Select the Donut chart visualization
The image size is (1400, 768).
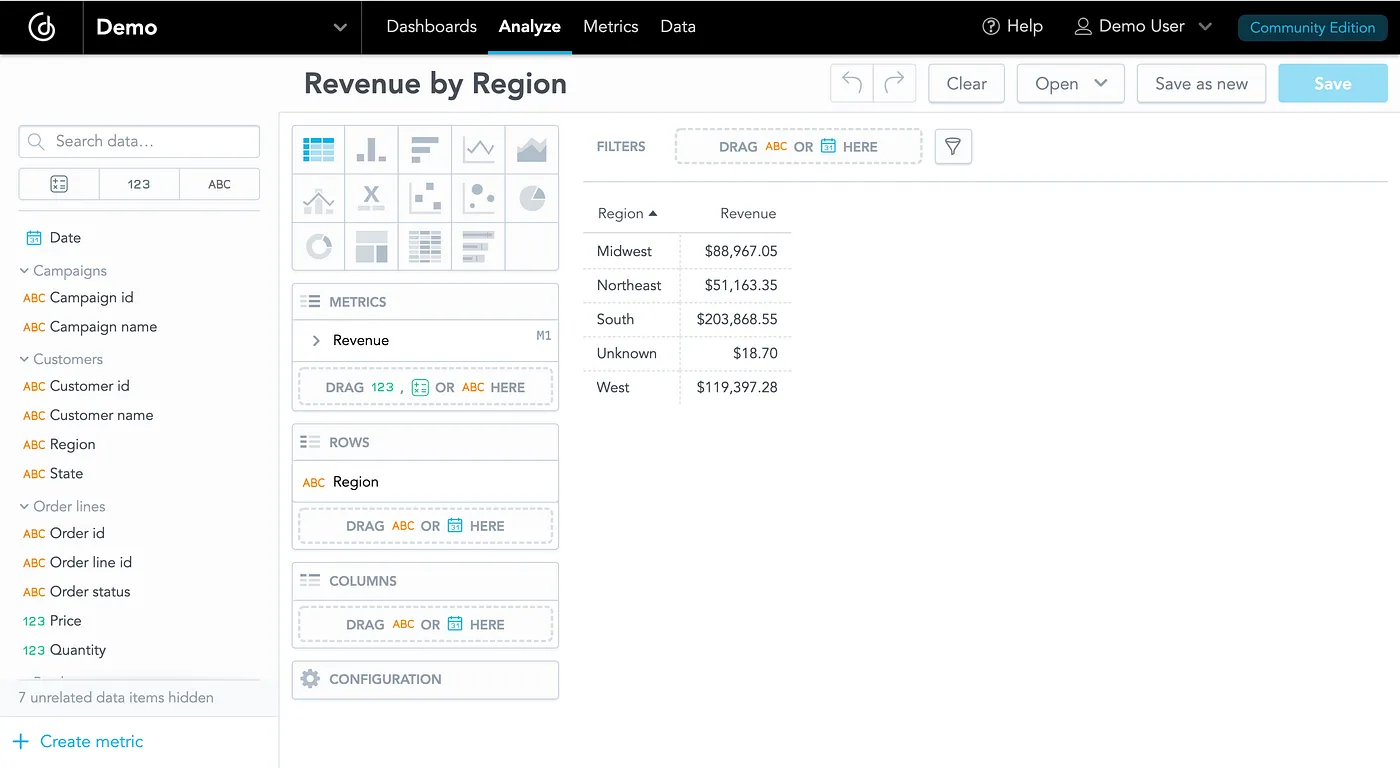click(x=318, y=247)
